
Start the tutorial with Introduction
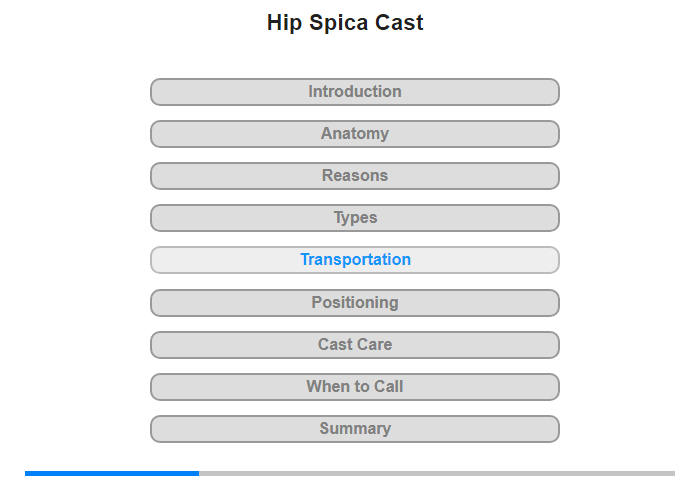(355, 92)
